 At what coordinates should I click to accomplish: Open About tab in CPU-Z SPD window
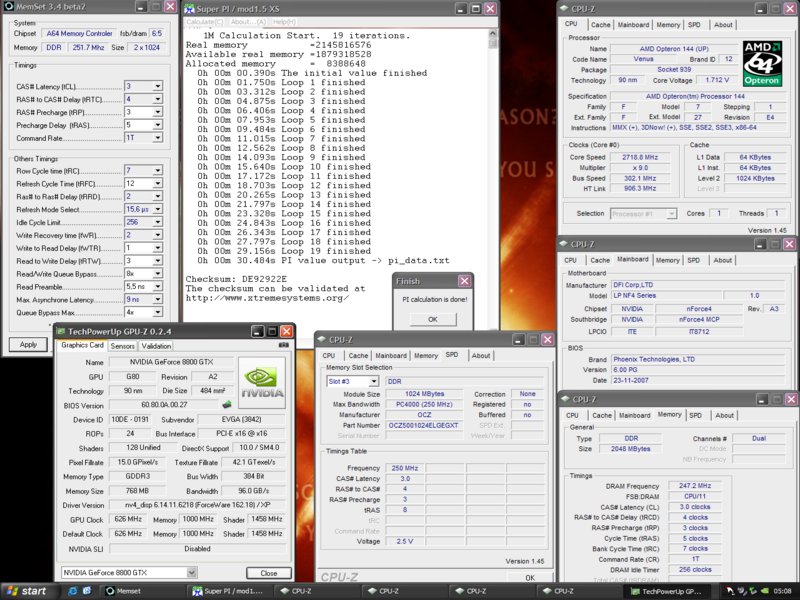(x=481, y=356)
